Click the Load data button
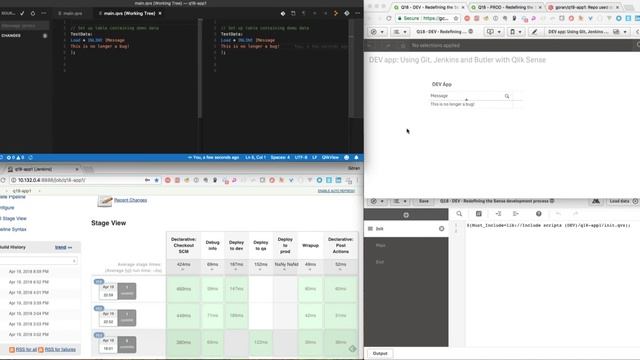This screenshot has height=360, width=640. click(623, 201)
